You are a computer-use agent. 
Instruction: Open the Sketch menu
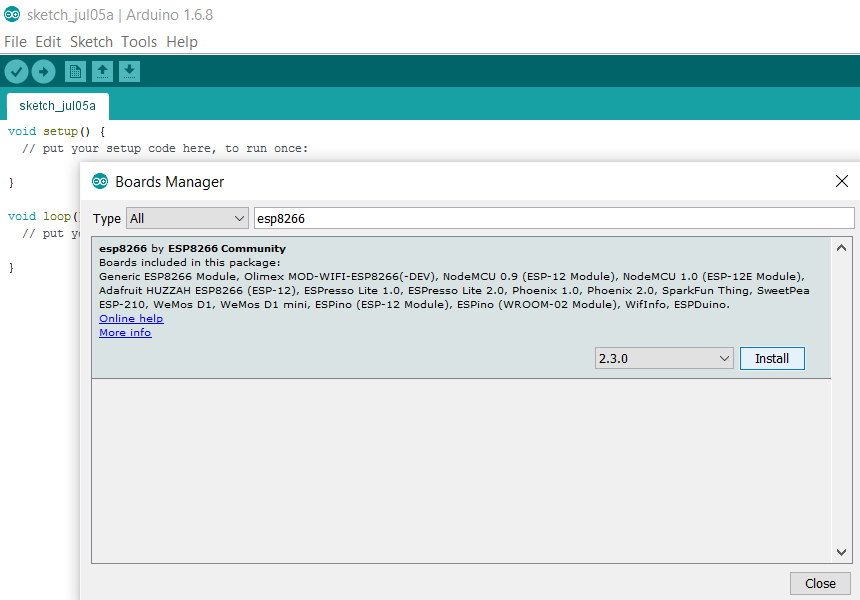pos(91,42)
